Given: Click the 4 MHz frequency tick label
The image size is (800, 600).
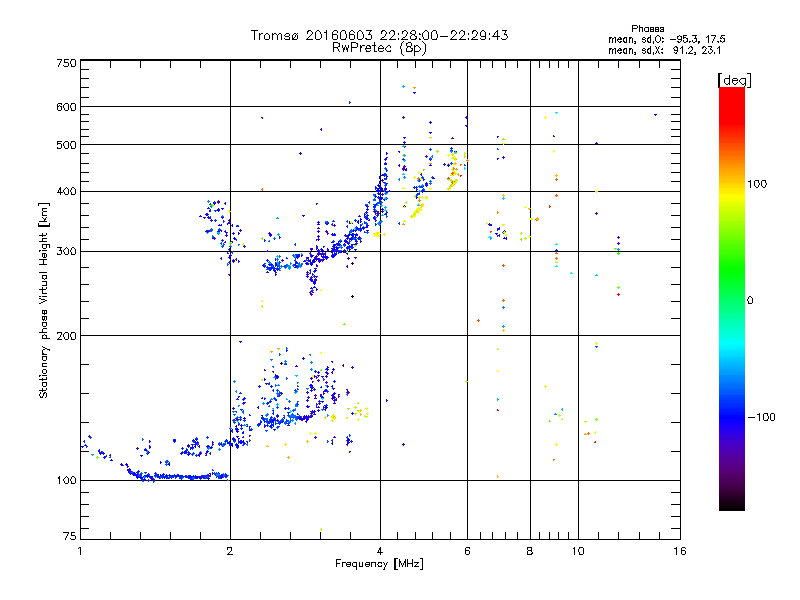Looking at the screenshot, I should tap(380, 551).
